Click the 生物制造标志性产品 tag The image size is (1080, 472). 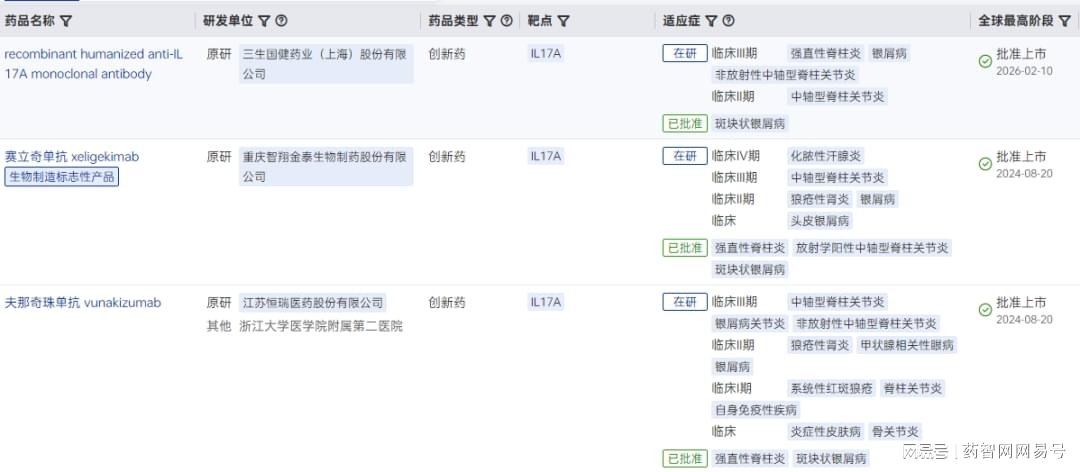coord(62,177)
